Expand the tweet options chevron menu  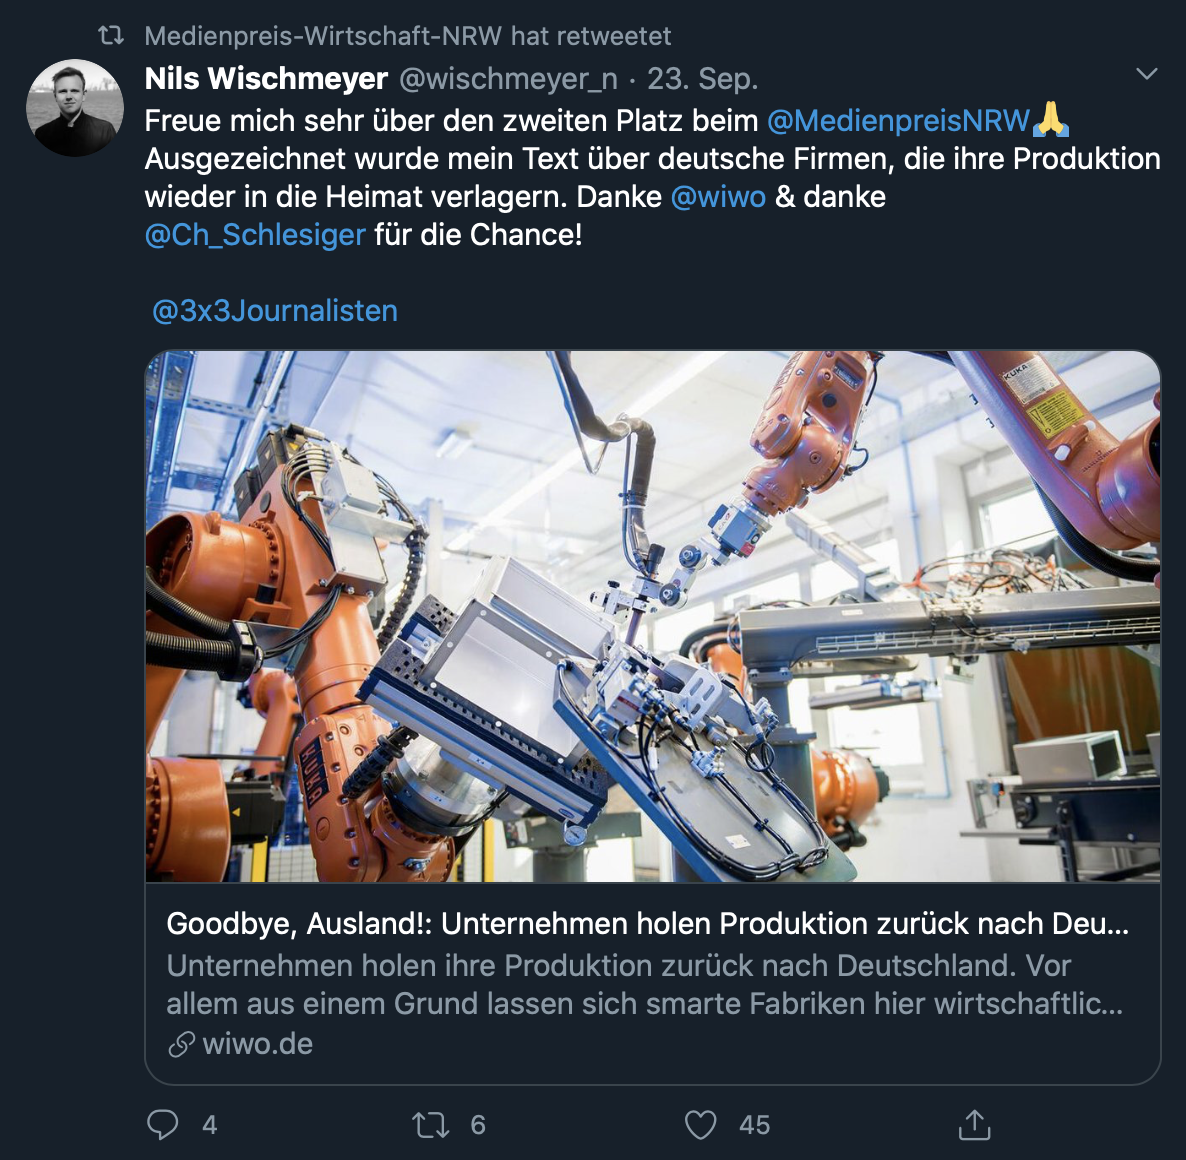click(x=1147, y=74)
